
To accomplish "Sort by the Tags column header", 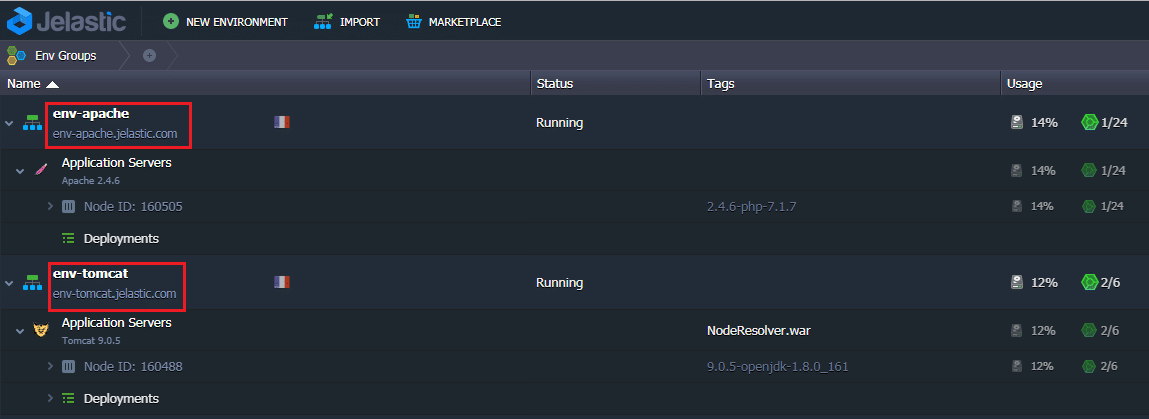I will [851, 84].
